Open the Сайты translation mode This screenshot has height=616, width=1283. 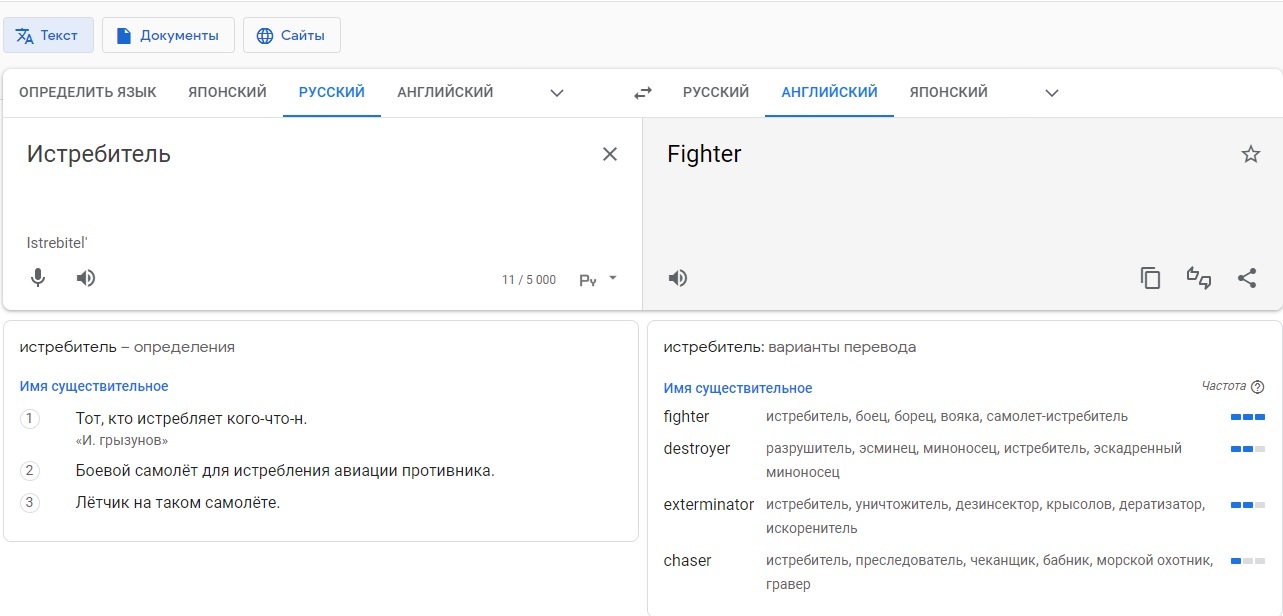[291, 35]
